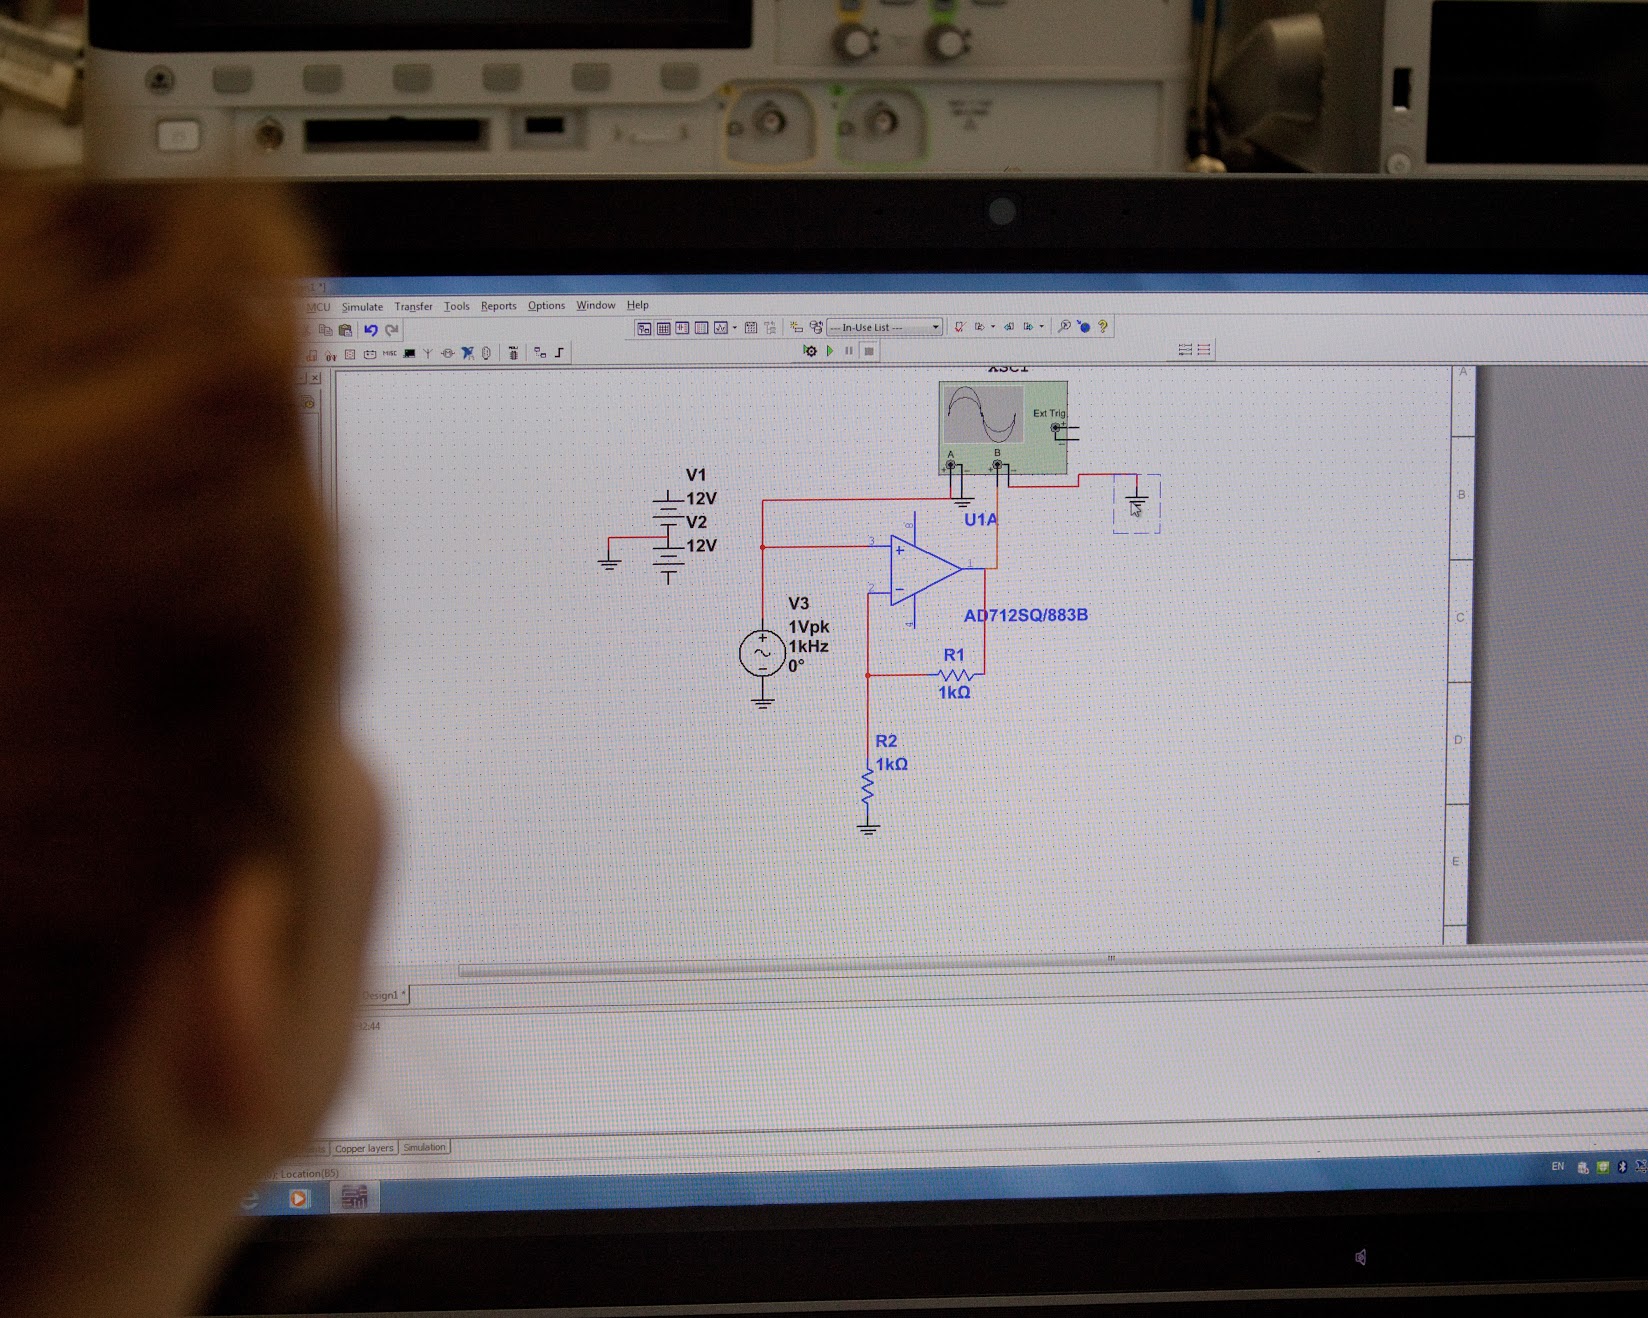This screenshot has width=1648, height=1318.
Task: Click the MISC components icon
Action: click(390, 353)
